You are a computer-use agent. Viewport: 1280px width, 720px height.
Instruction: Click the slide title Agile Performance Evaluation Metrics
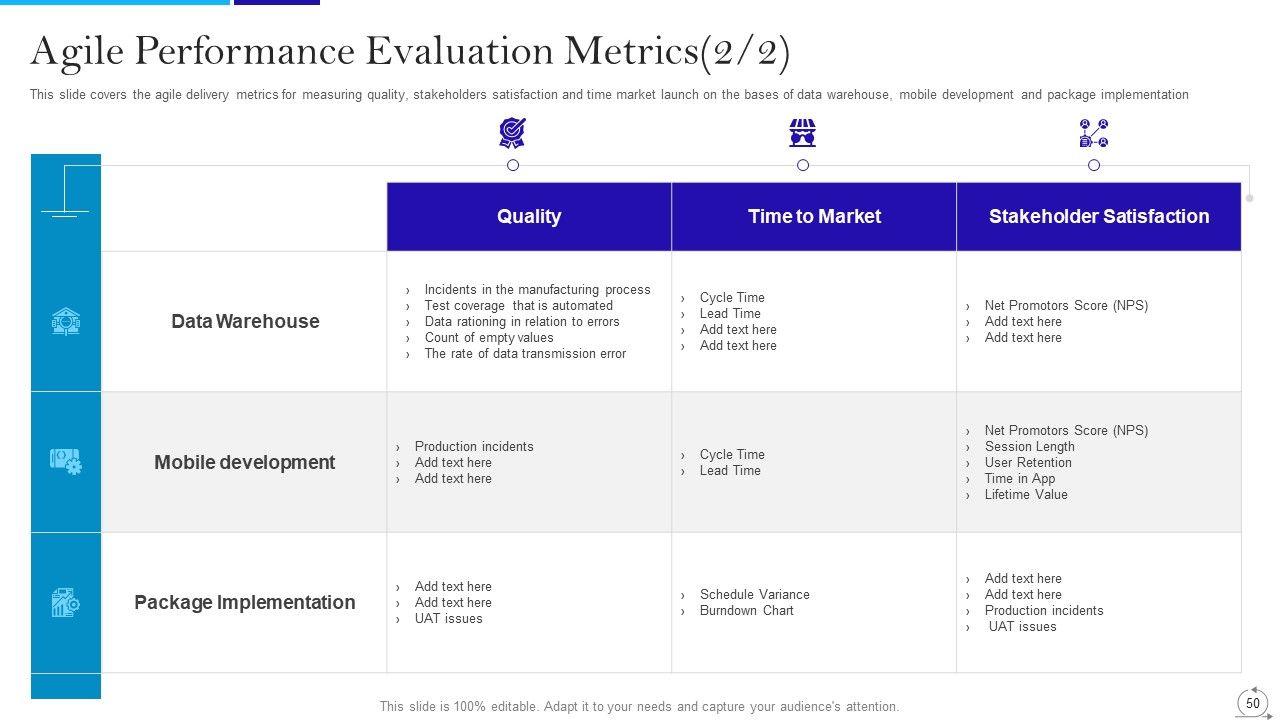pos(410,52)
